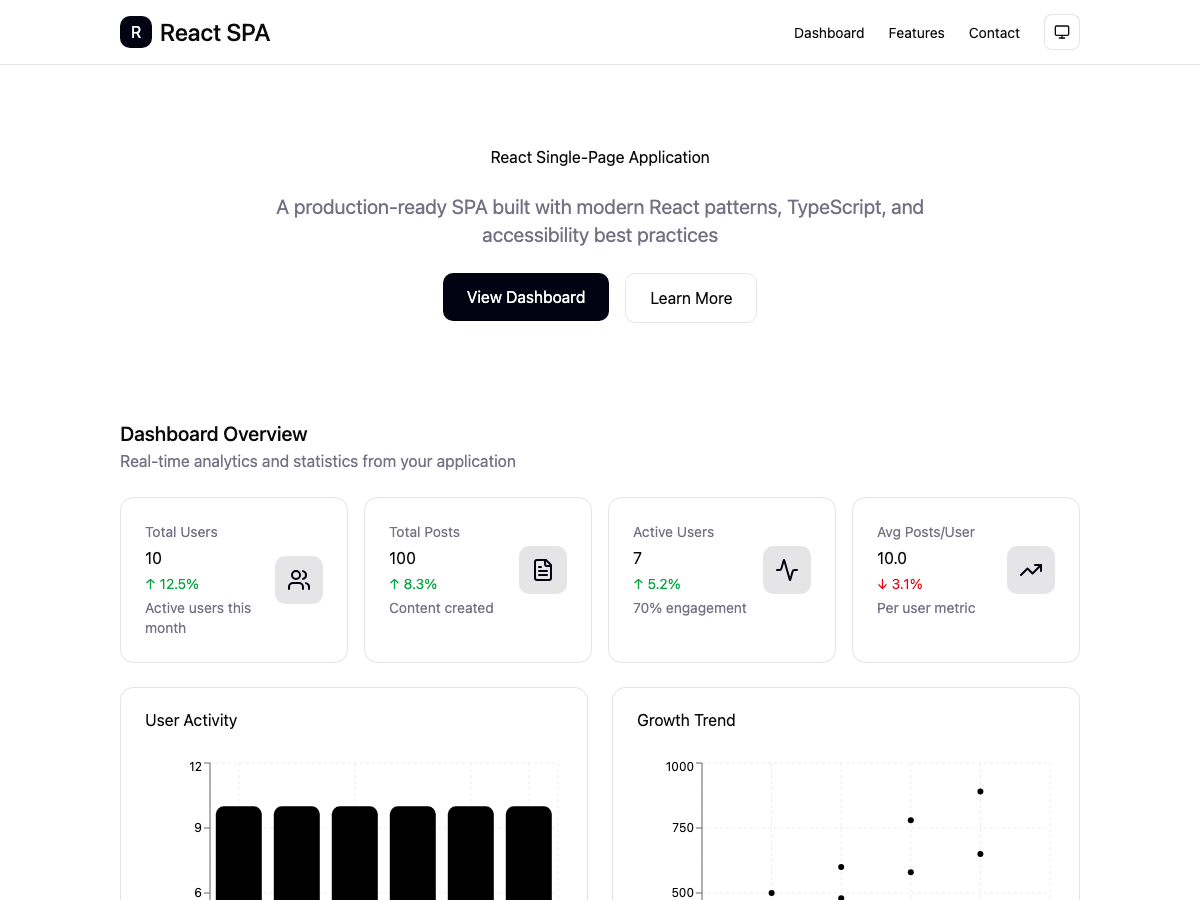
Task: Click the View Dashboard button
Action: [526, 297]
